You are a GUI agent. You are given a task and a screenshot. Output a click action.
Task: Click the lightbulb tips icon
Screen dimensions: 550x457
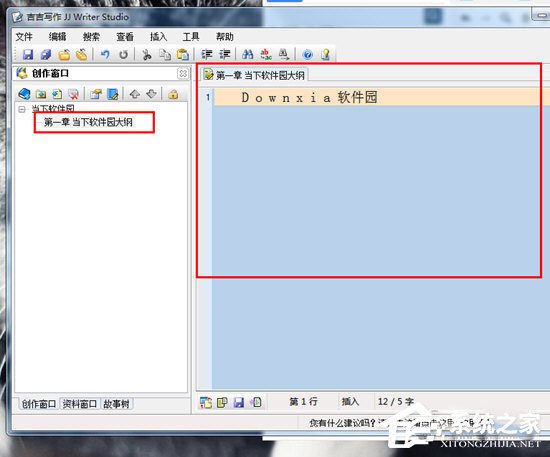pos(326,54)
